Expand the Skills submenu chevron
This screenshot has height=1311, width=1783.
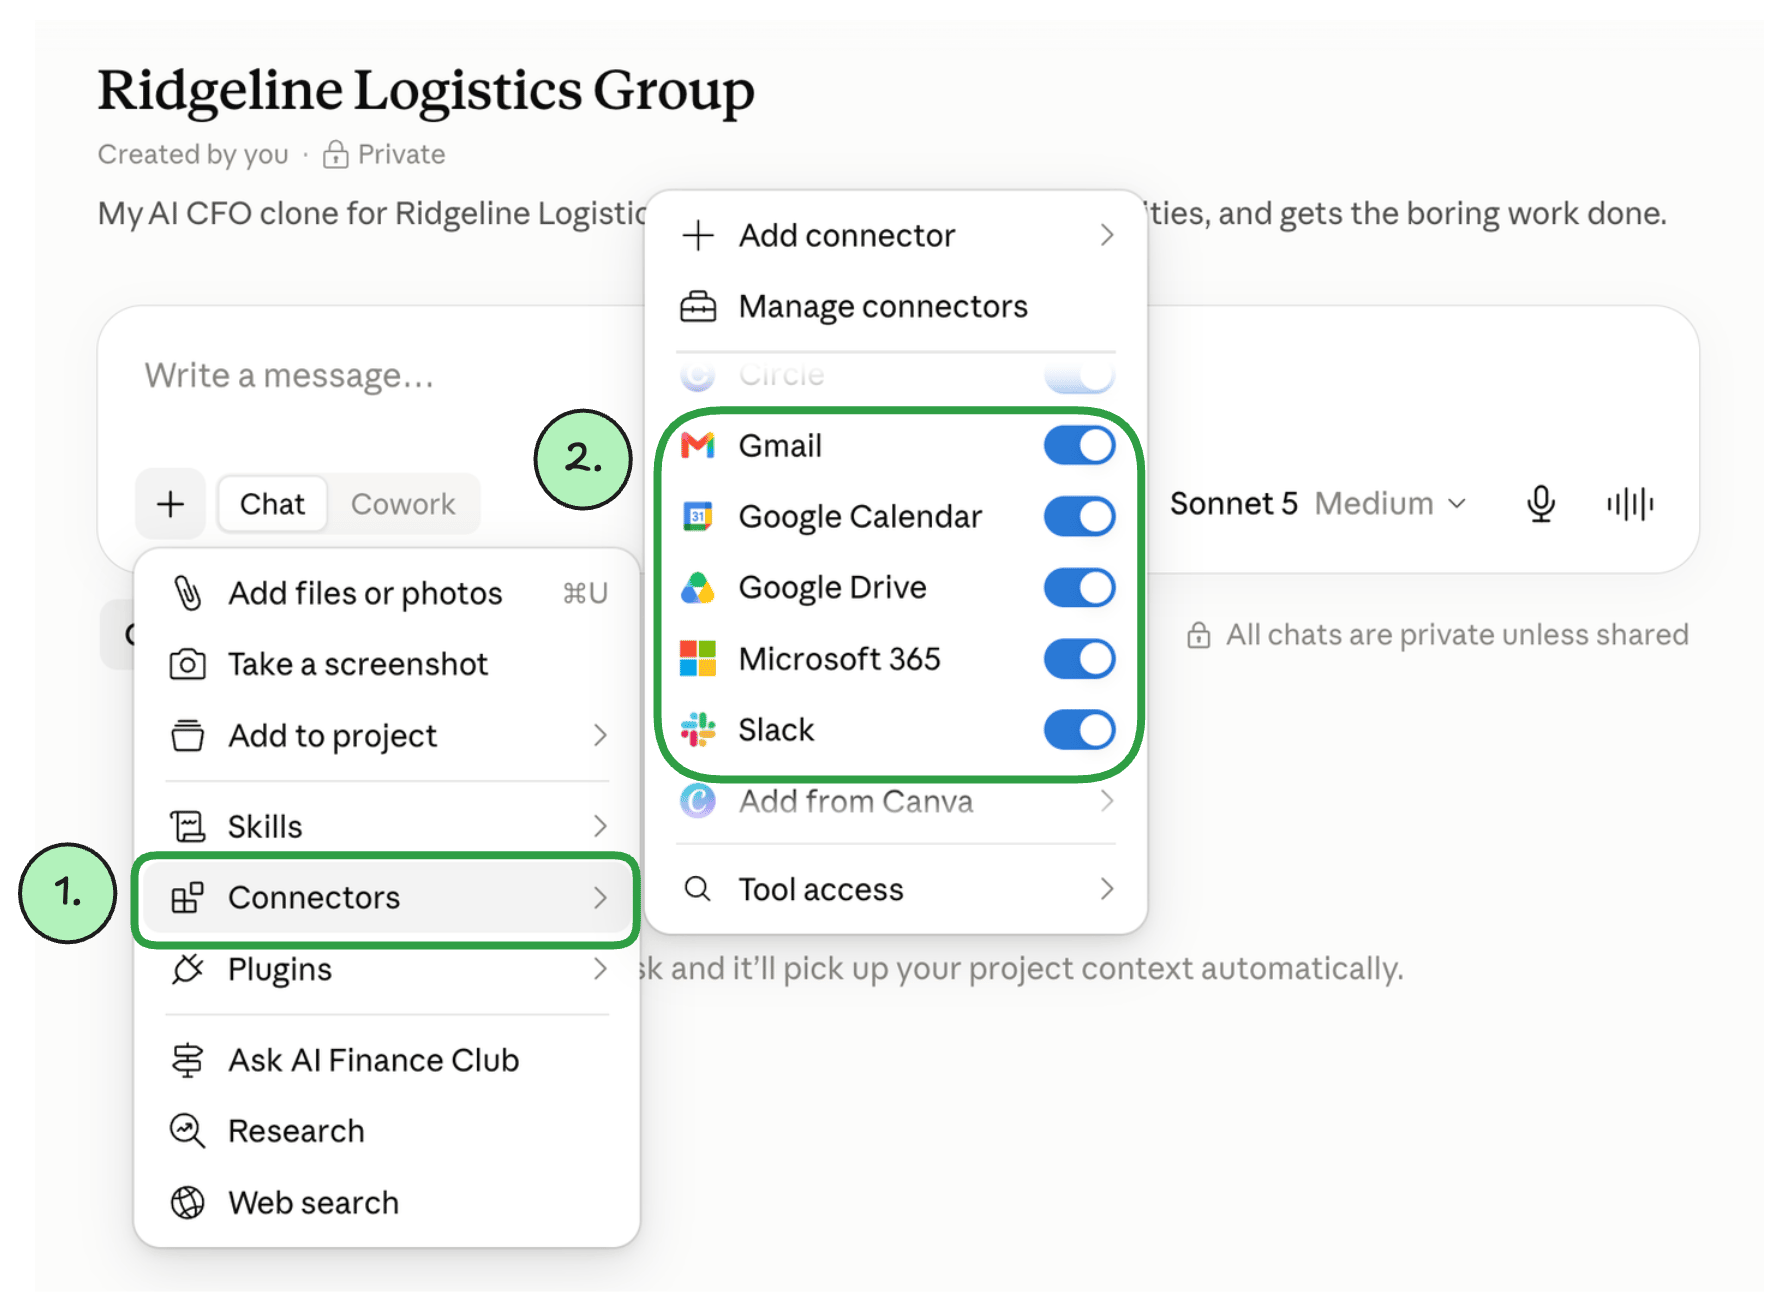tap(600, 826)
